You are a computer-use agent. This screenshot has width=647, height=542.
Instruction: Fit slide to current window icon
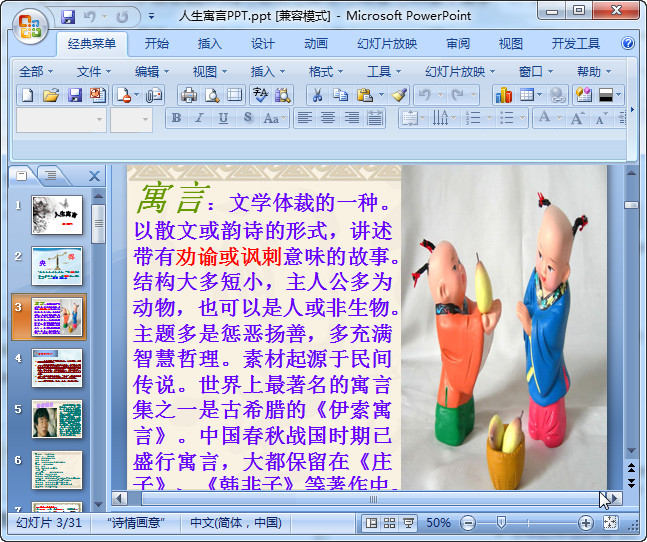(x=610, y=523)
